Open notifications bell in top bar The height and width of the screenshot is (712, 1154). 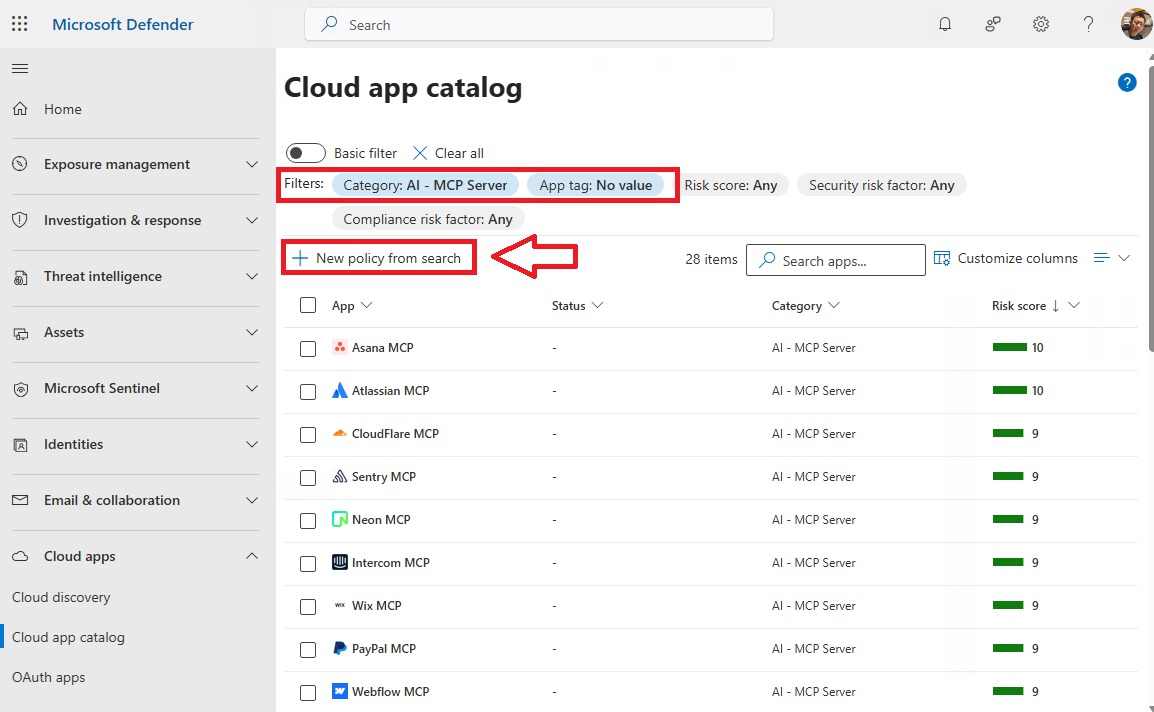(944, 23)
